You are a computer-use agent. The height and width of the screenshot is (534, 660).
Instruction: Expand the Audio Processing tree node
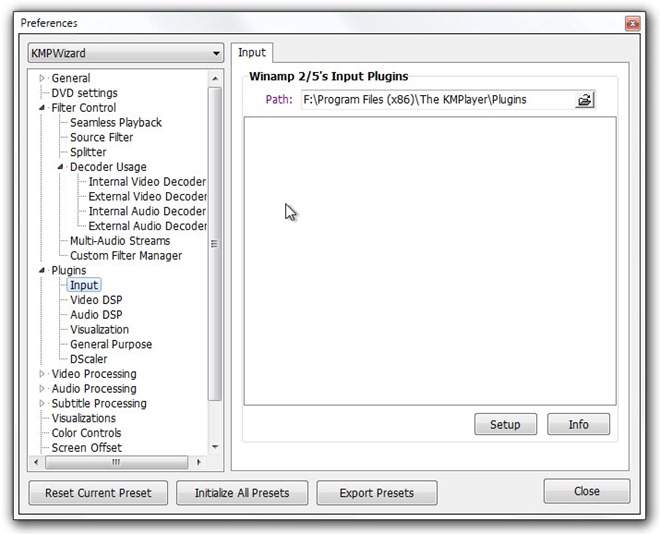pyautogui.click(x=42, y=388)
